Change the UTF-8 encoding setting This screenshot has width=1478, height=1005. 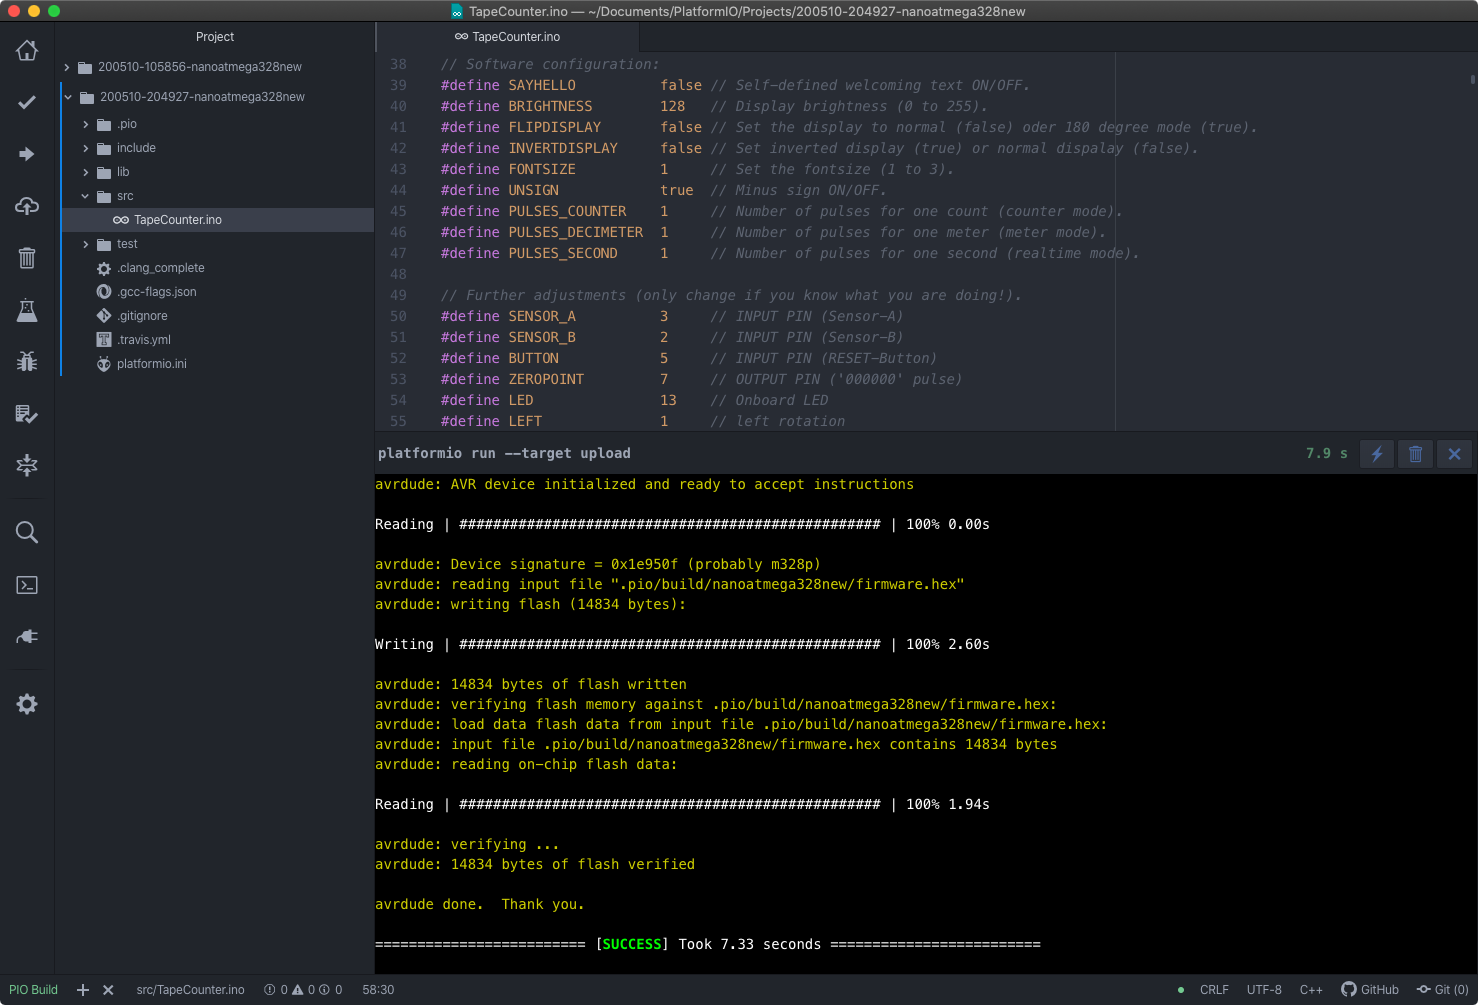pos(1264,990)
